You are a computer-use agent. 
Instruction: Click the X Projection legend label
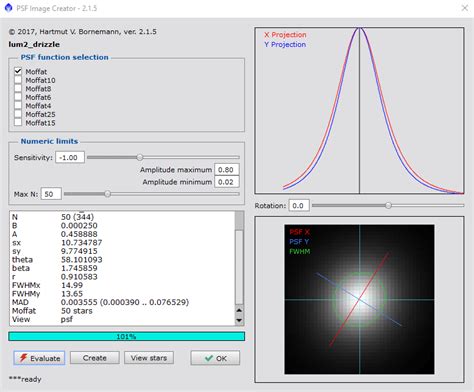(285, 35)
